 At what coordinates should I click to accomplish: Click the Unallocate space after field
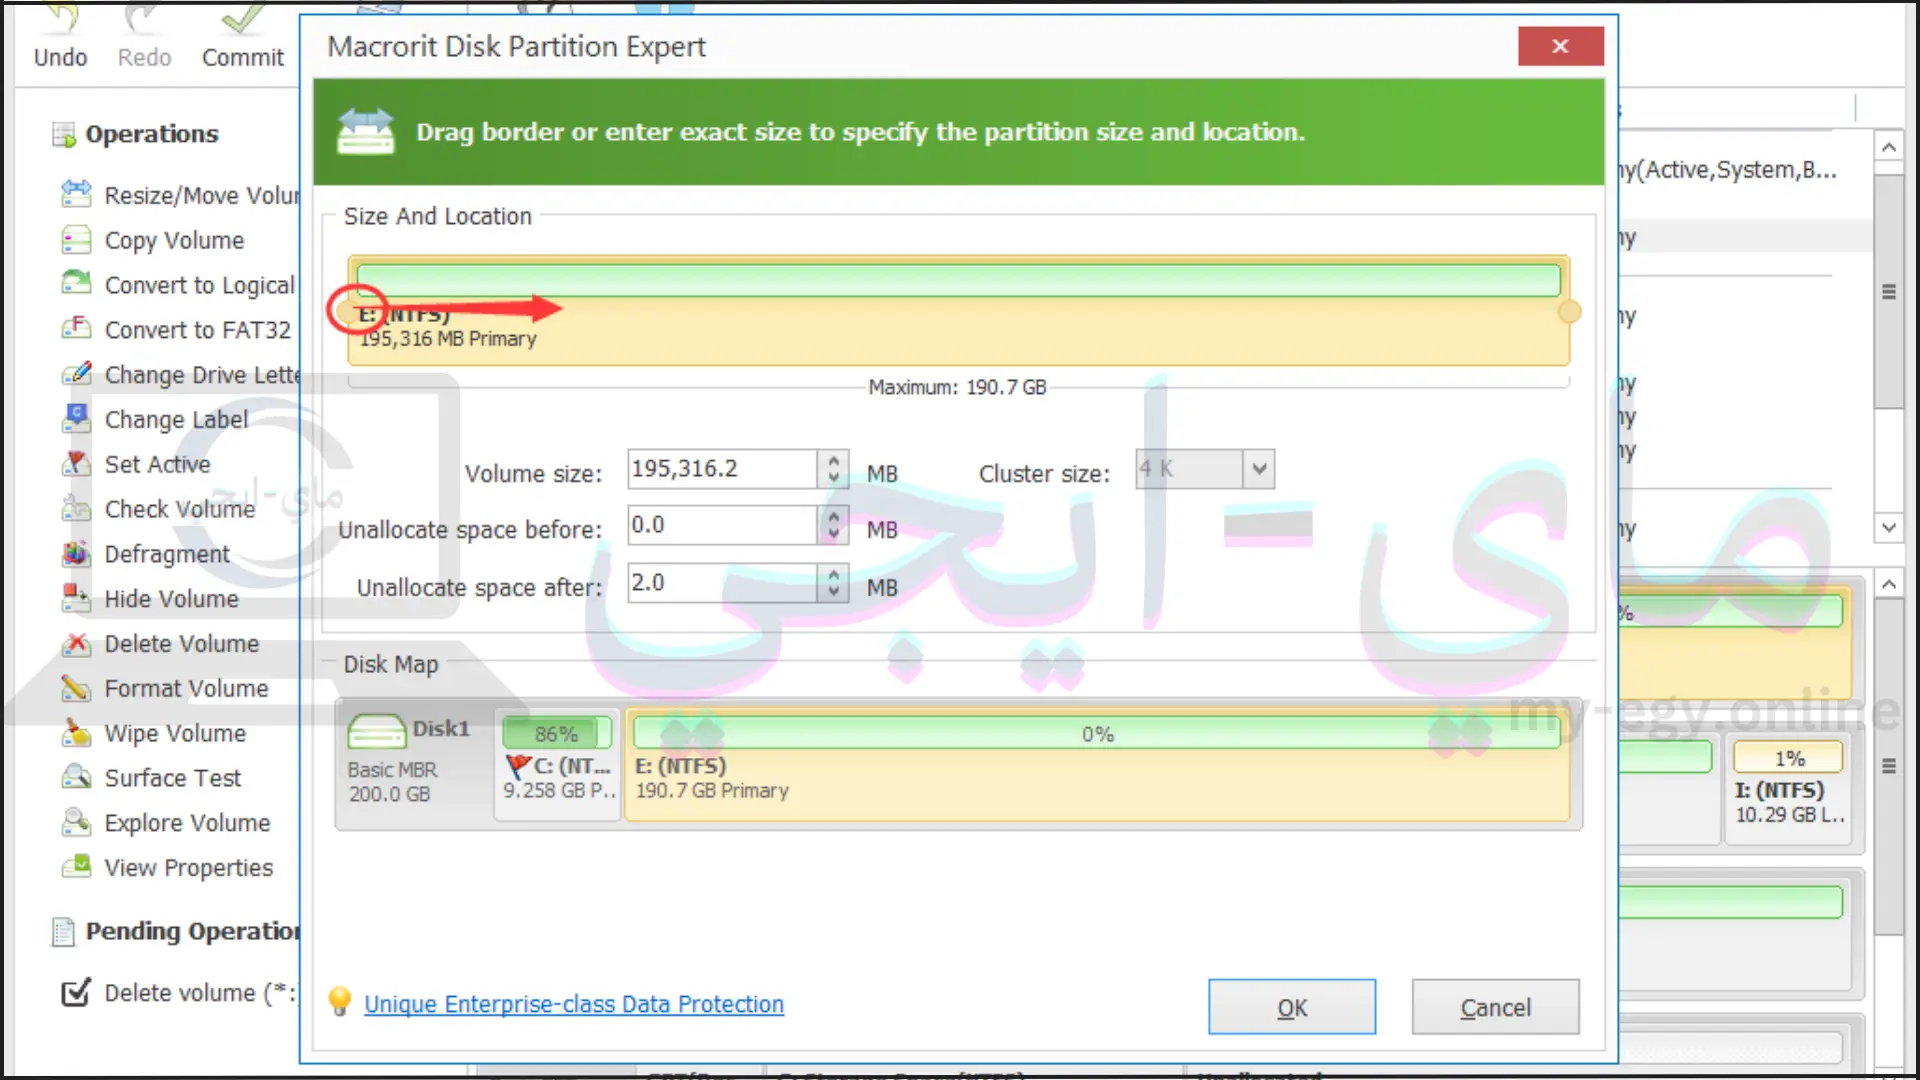point(723,583)
